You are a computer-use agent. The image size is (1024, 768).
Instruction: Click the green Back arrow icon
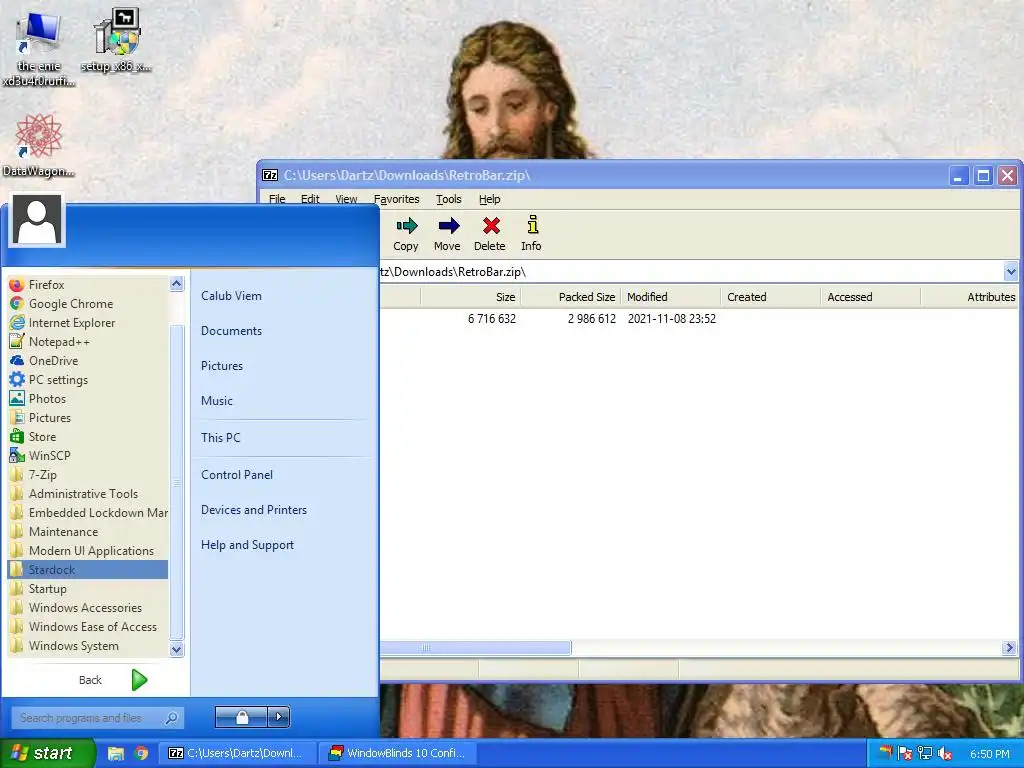tap(139, 680)
